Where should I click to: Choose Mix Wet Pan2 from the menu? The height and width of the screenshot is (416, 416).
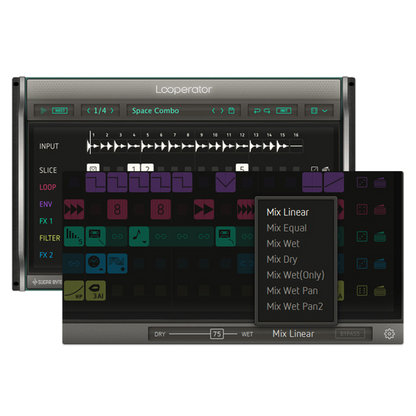[x=295, y=306]
